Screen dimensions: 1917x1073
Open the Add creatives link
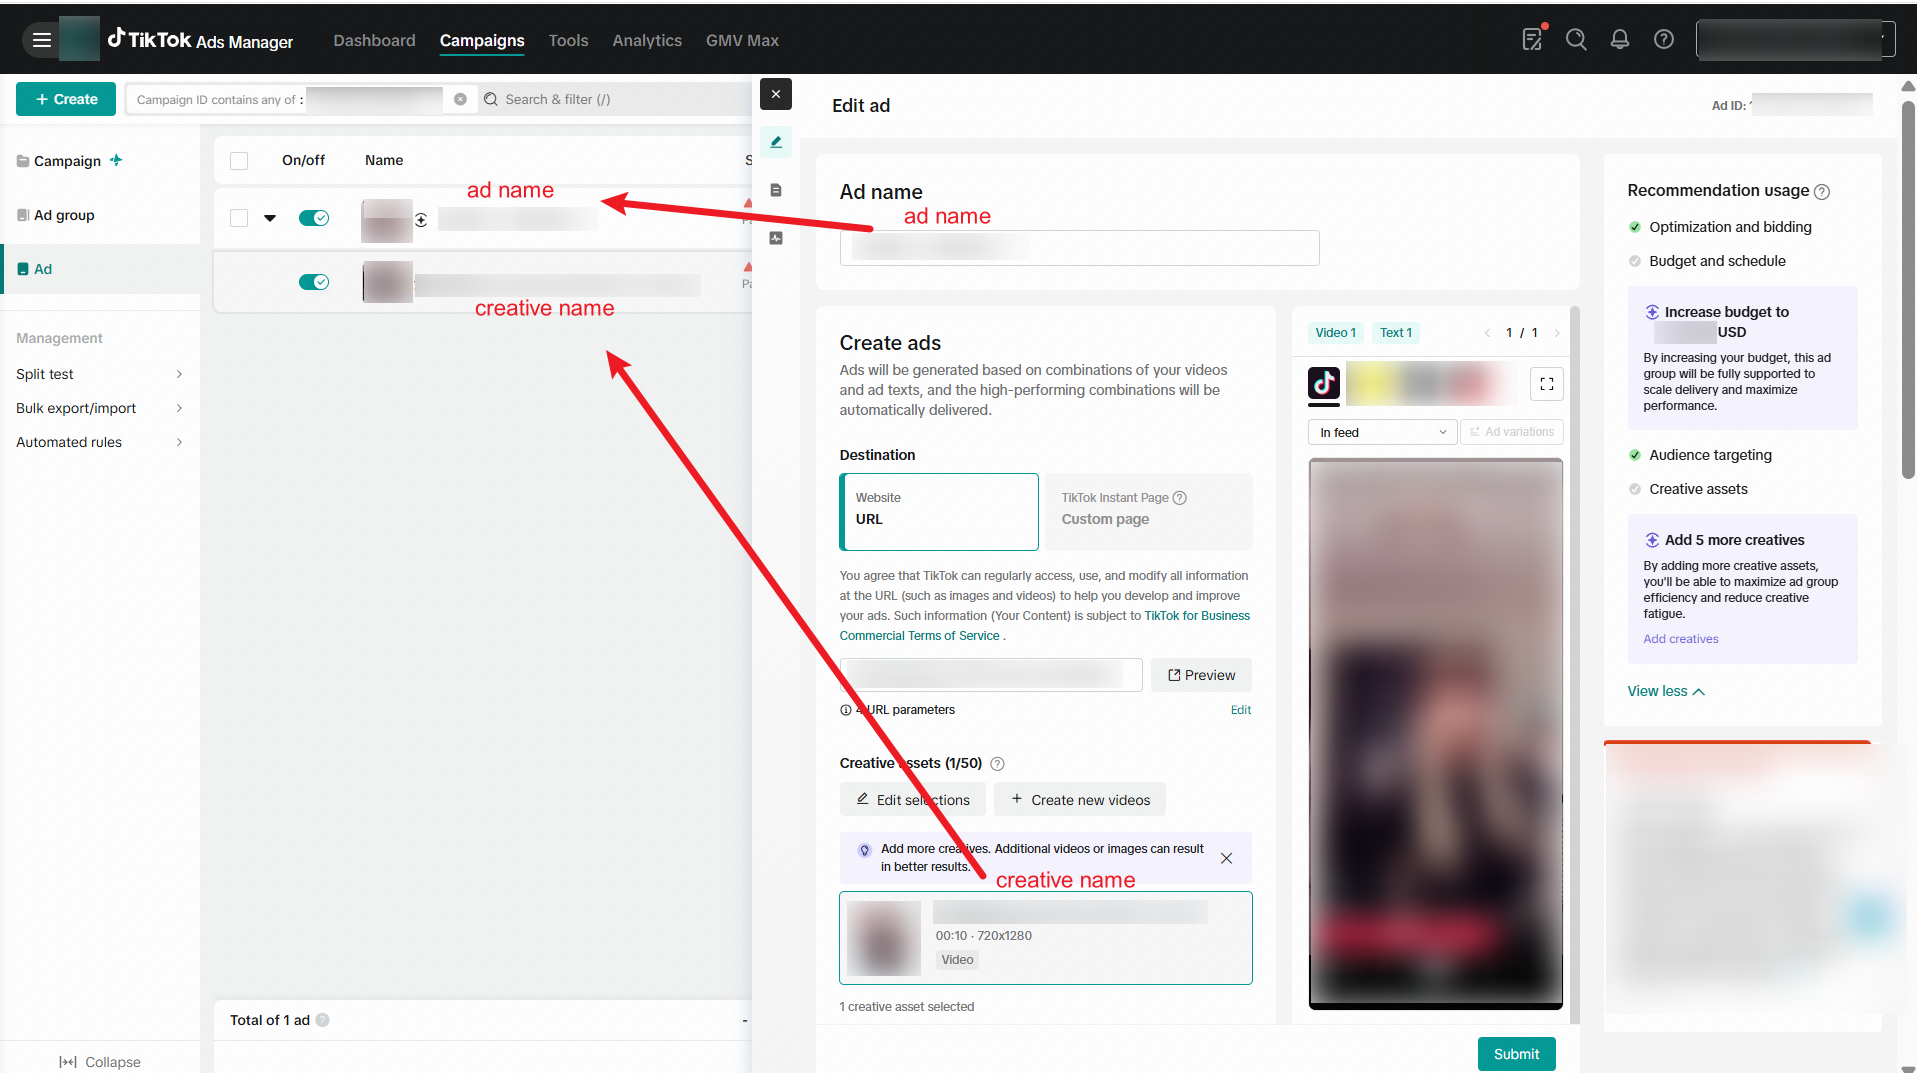tap(1681, 638)
